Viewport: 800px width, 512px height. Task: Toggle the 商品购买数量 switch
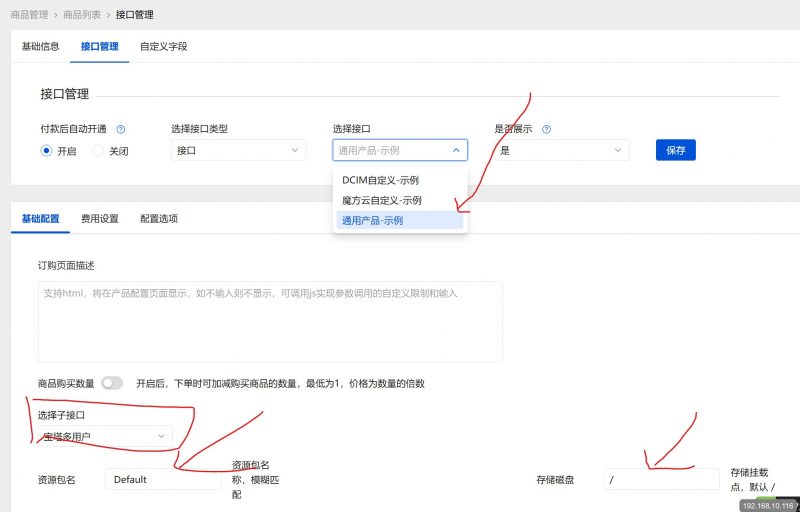(x=112, y=383)
